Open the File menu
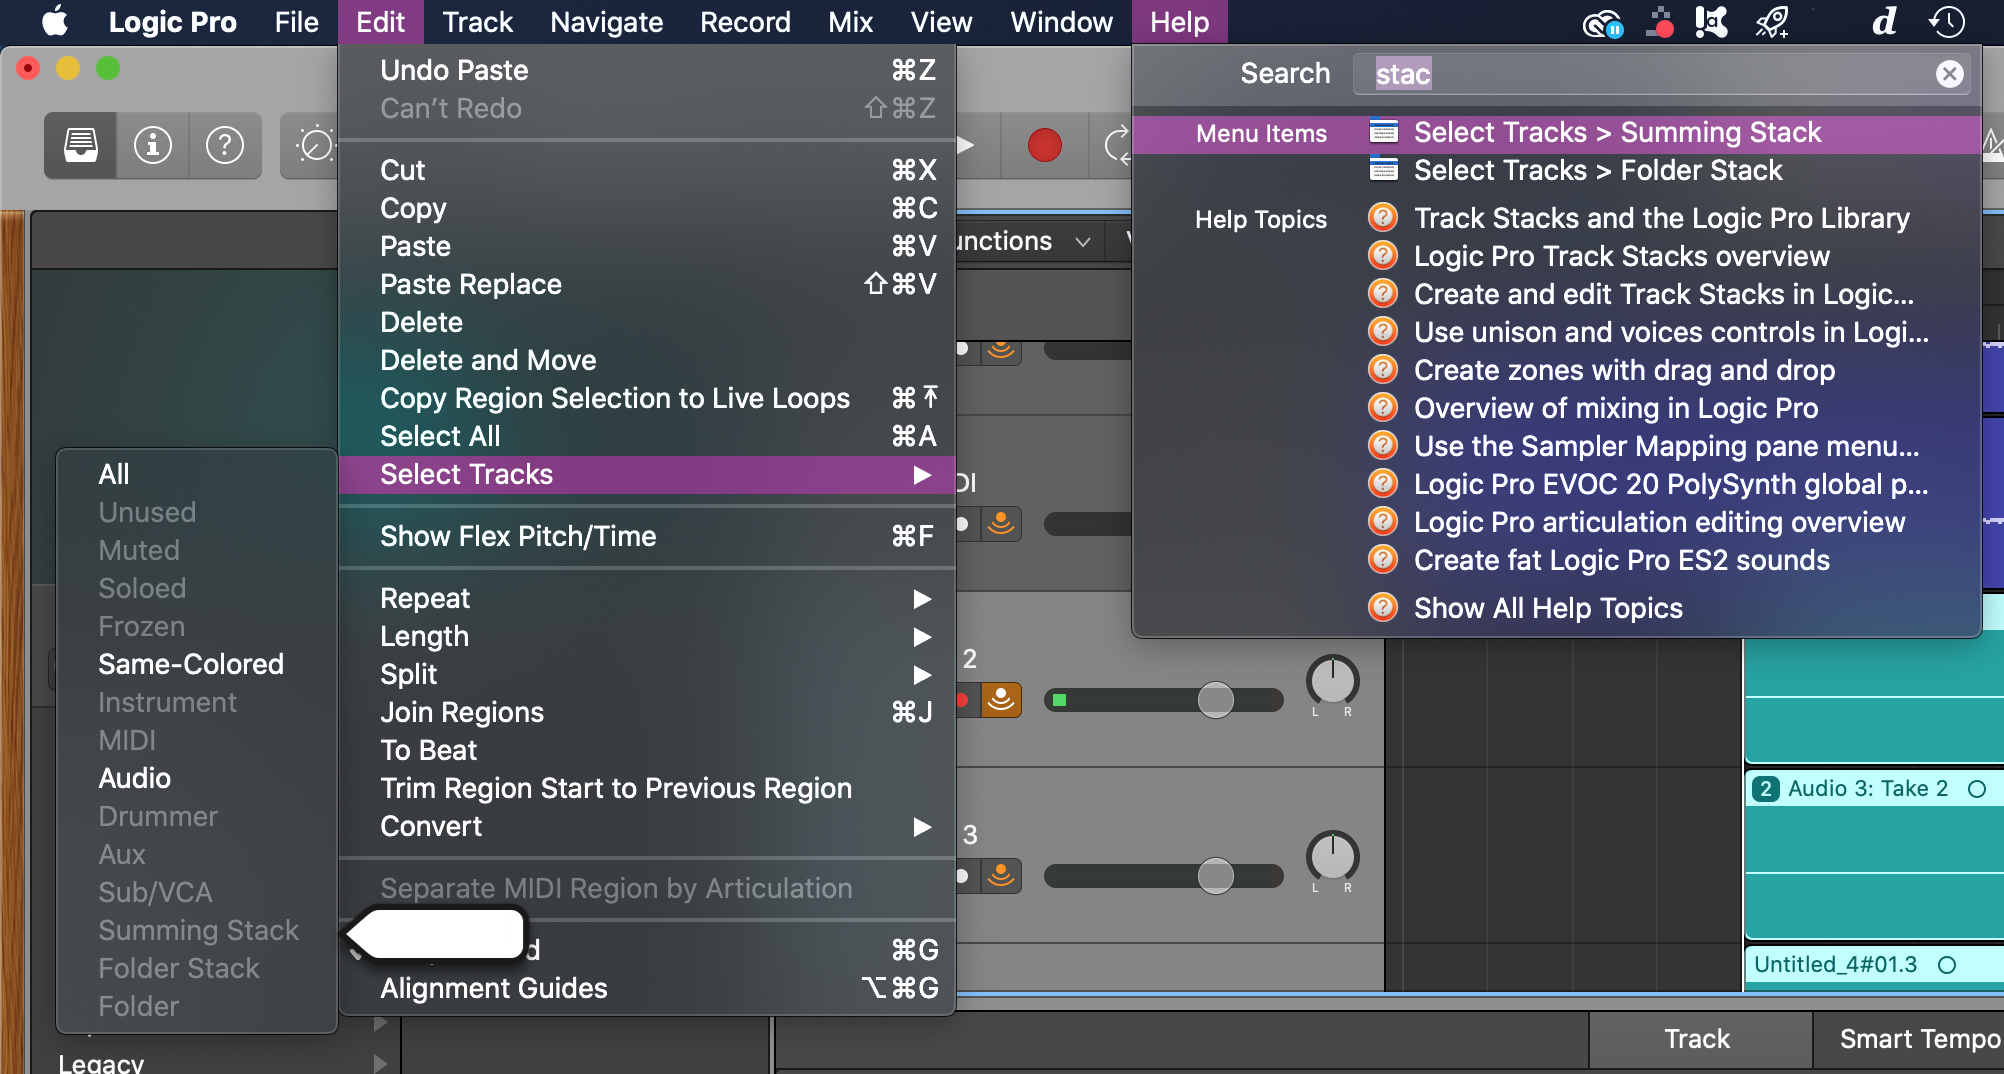 tap(296, 22)
